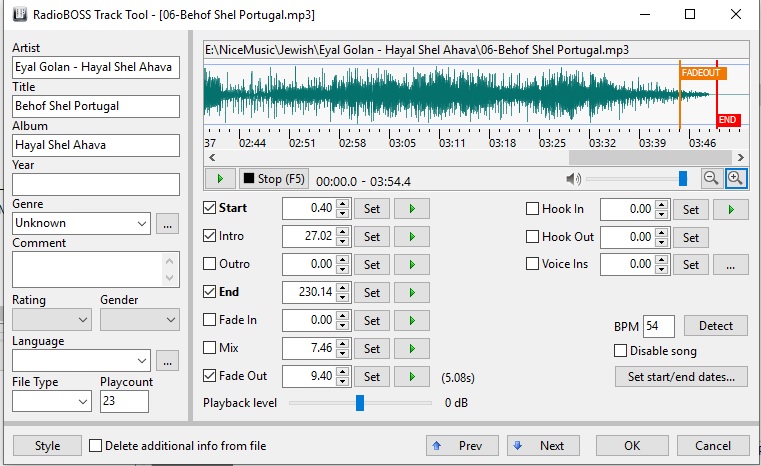Viewport: 761px width, 466px height.
Task: Enable the Voice Ins checkbox
Action: (x=532, y=264)
